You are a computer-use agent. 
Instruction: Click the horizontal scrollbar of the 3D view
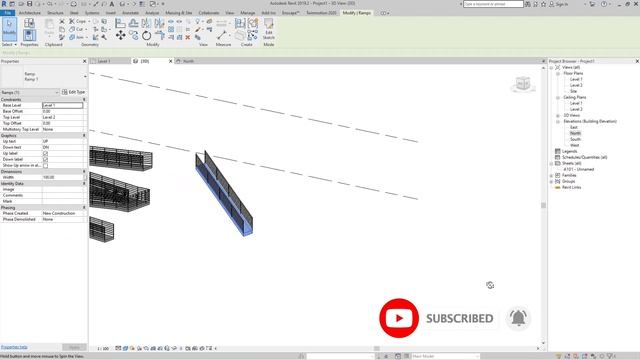coord(377,349)
